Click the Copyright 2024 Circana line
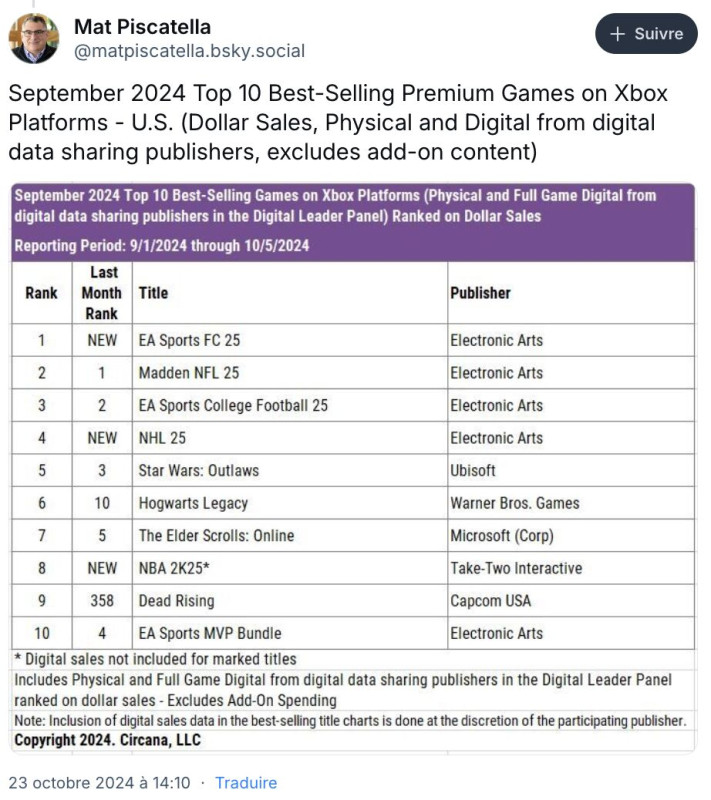711x800 pixels. click(108, 740)
